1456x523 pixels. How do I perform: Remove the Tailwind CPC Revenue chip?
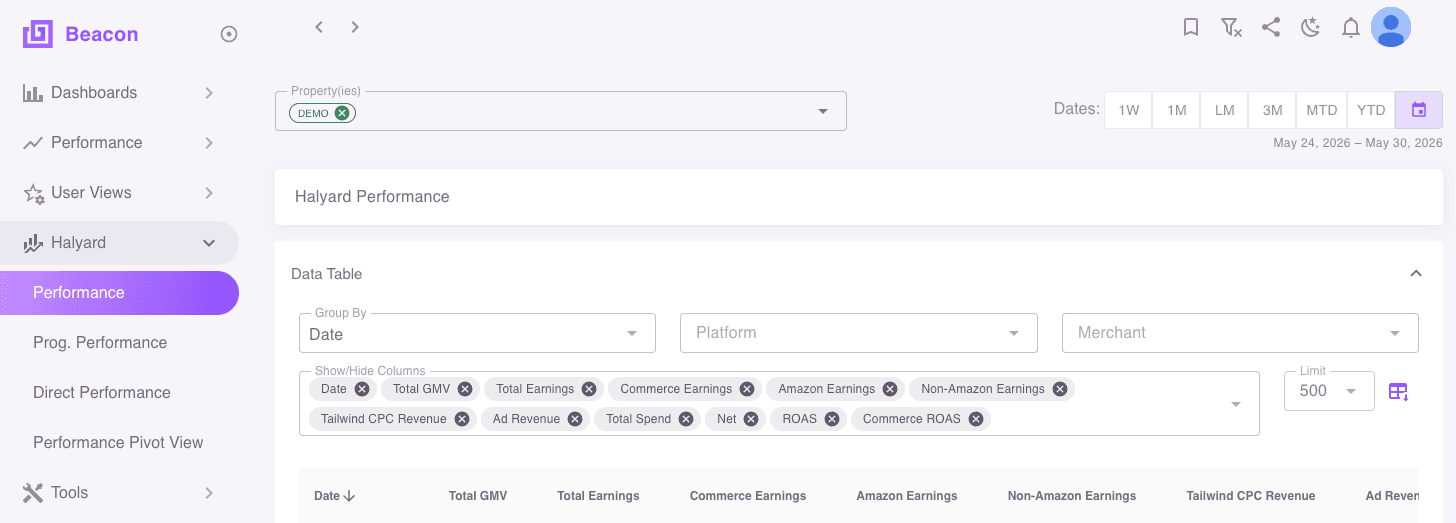(x=462, y=419)
